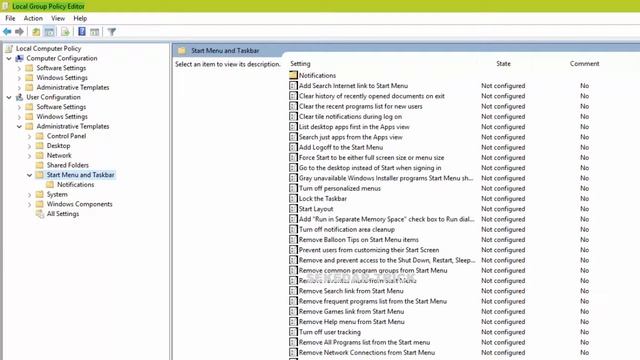Select 'Remove Help menu from Start Menu' setting

[x=352, y=322]
